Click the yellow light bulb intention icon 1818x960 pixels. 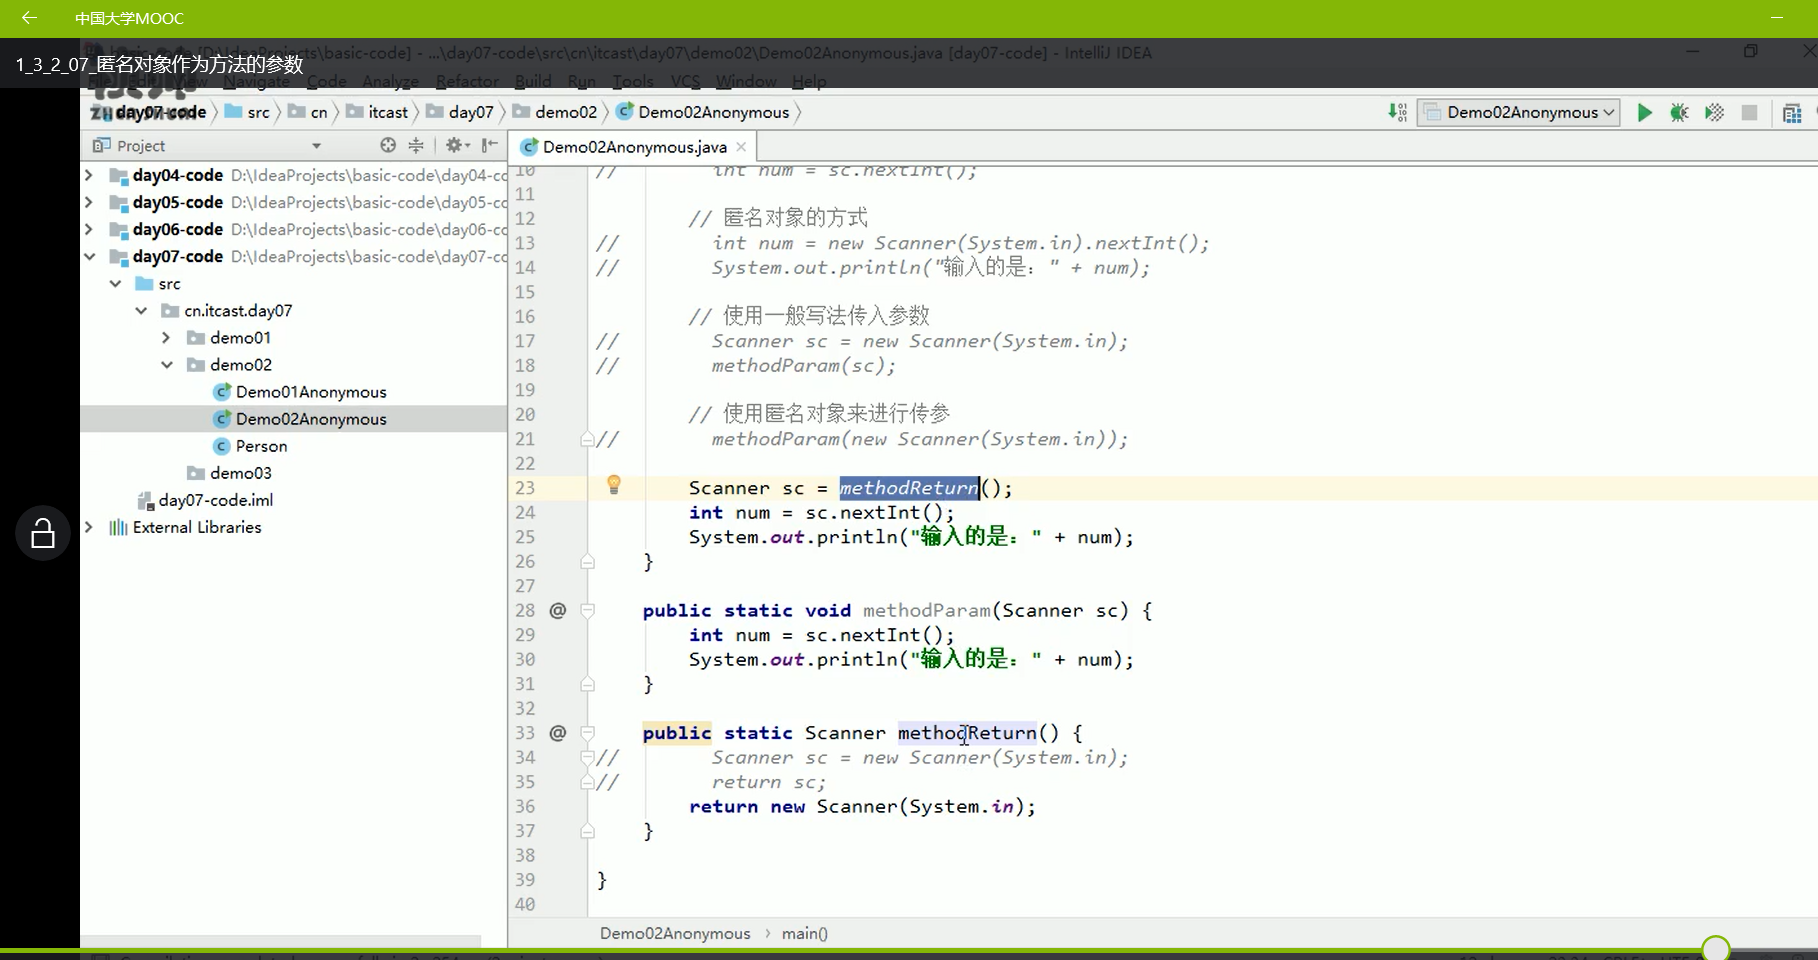point(614,485)
